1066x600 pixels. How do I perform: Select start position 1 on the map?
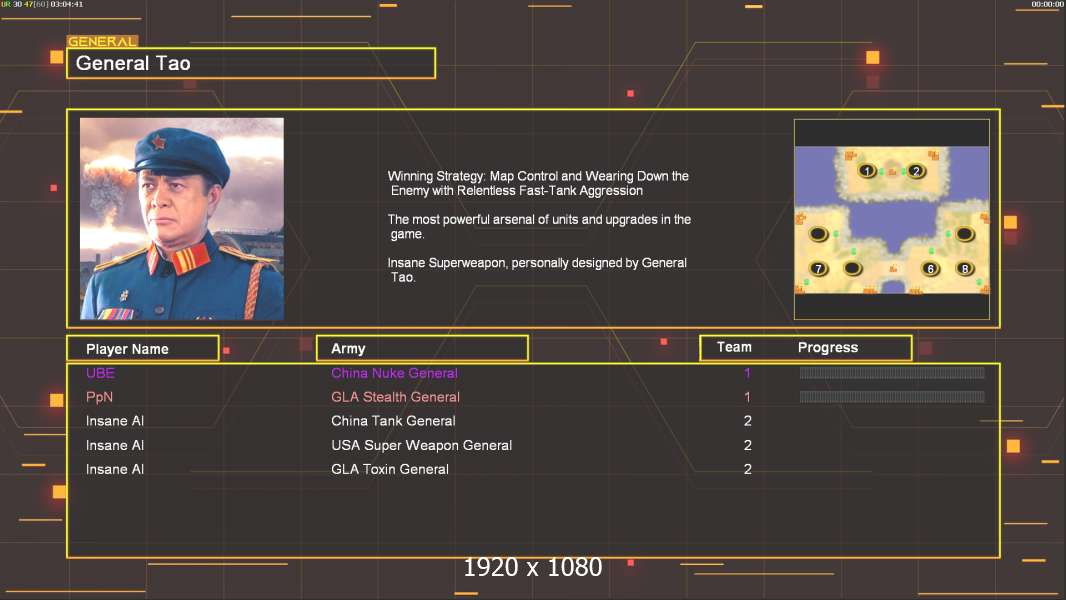[x=867, y=171]
